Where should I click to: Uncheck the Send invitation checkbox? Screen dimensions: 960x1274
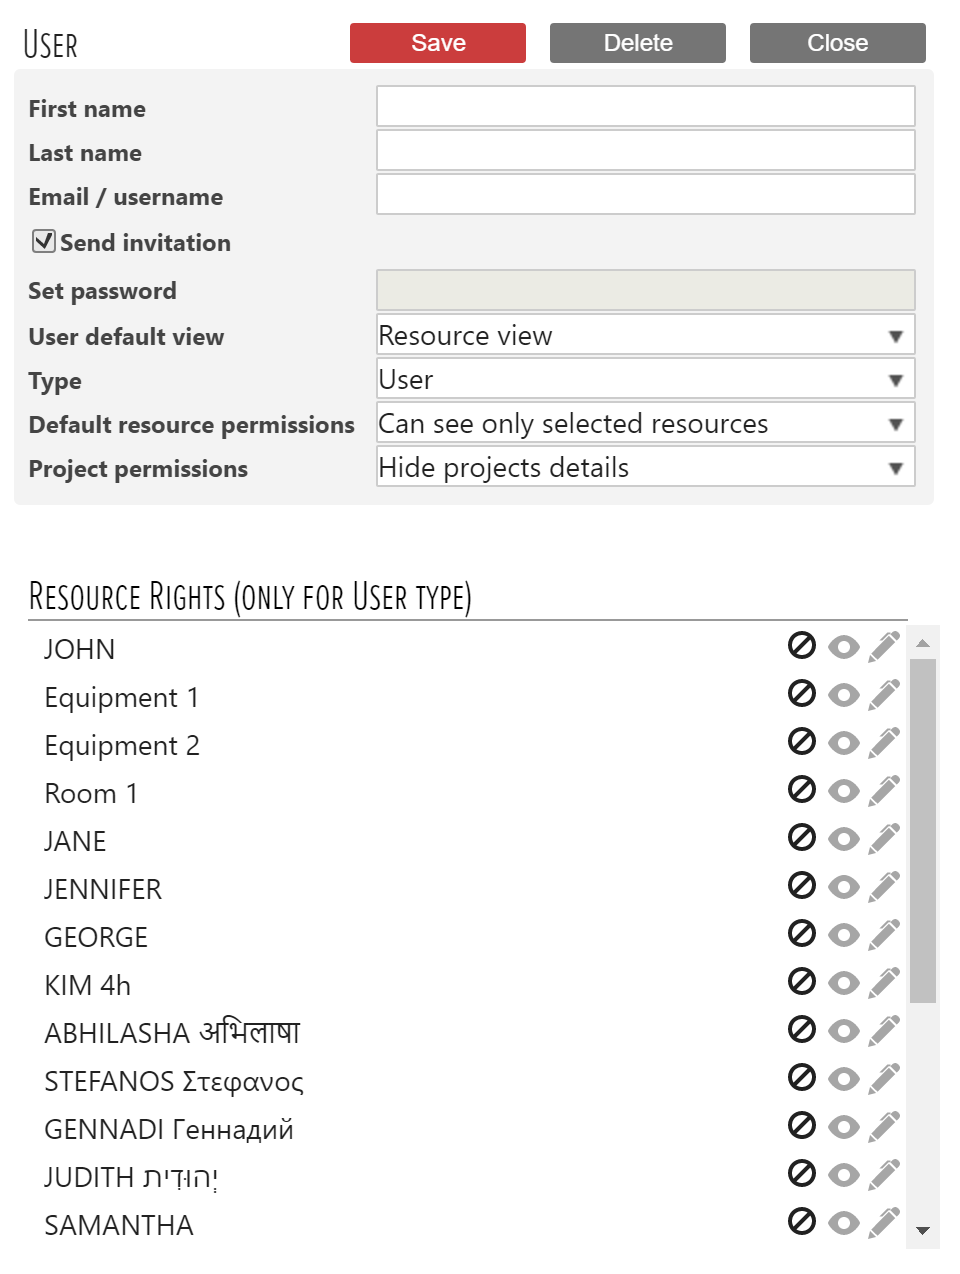point(44,241)
